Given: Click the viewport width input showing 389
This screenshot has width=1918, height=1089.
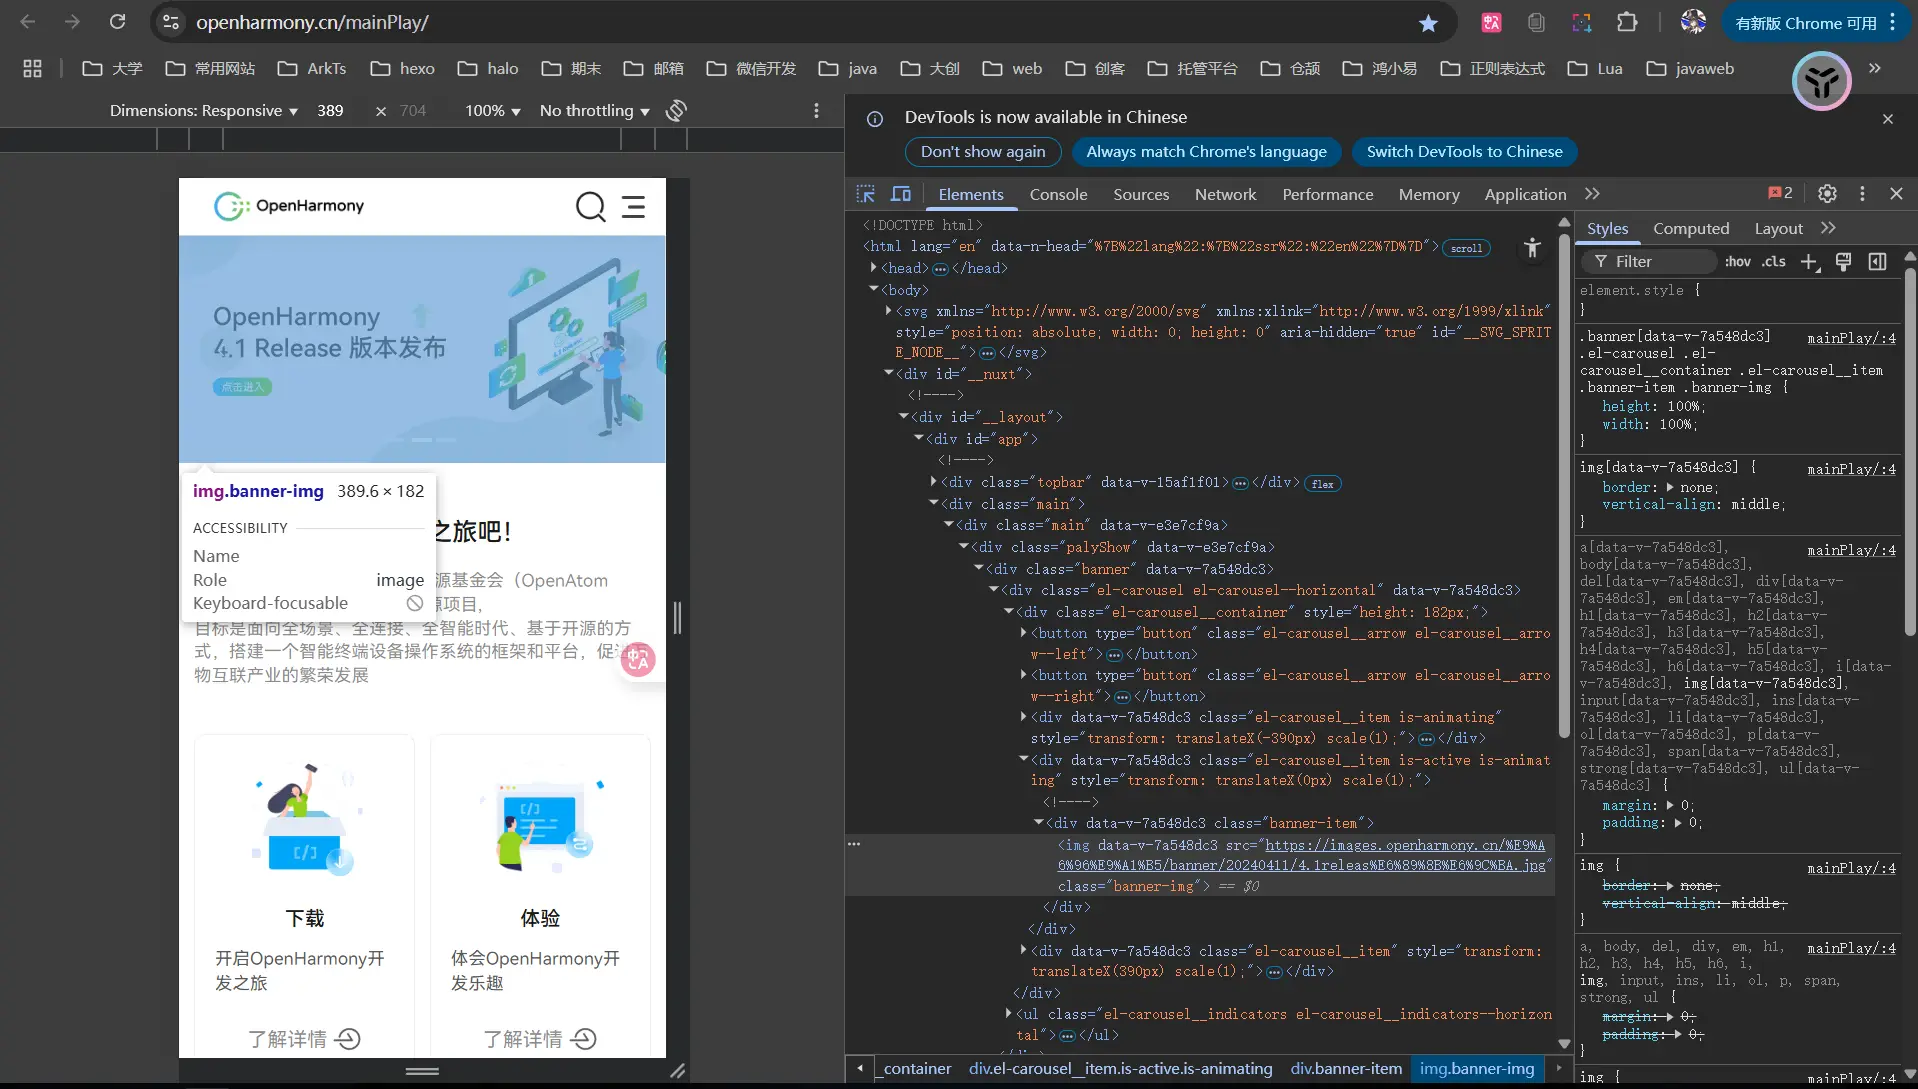Looking at the screenshot, I should [x=331, y=111].
